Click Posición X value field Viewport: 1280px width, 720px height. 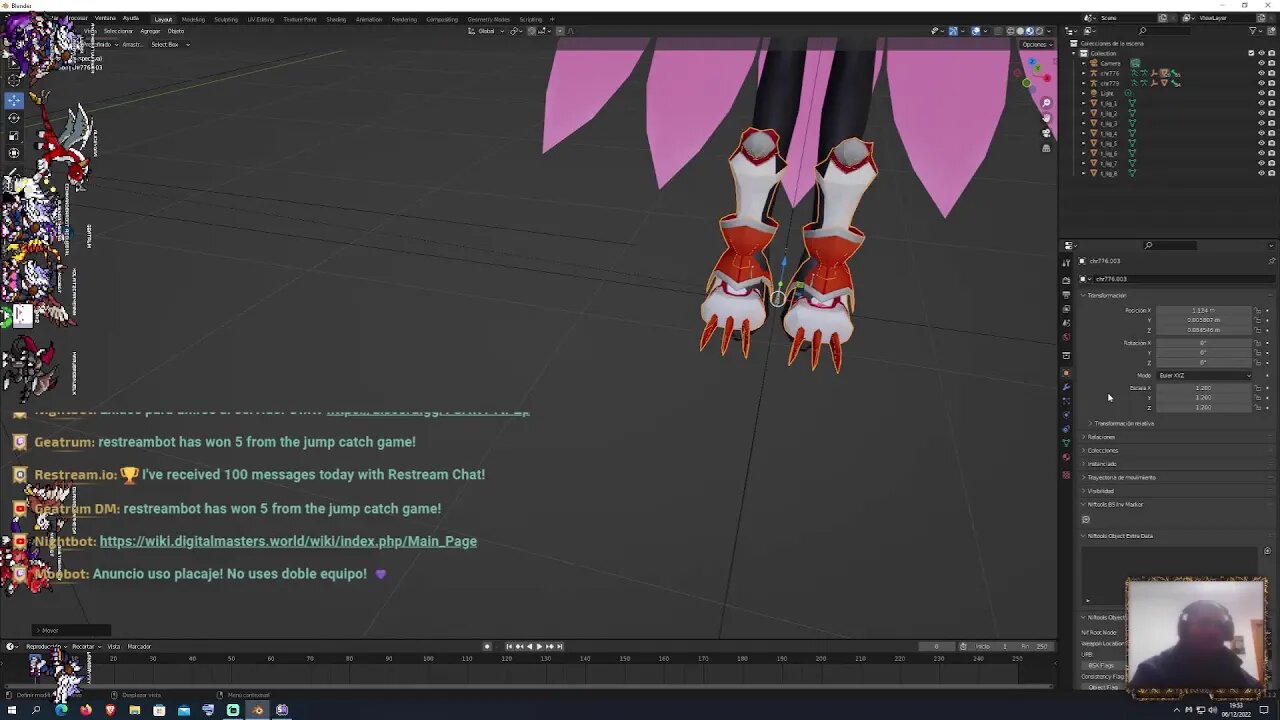[1202, 310]
